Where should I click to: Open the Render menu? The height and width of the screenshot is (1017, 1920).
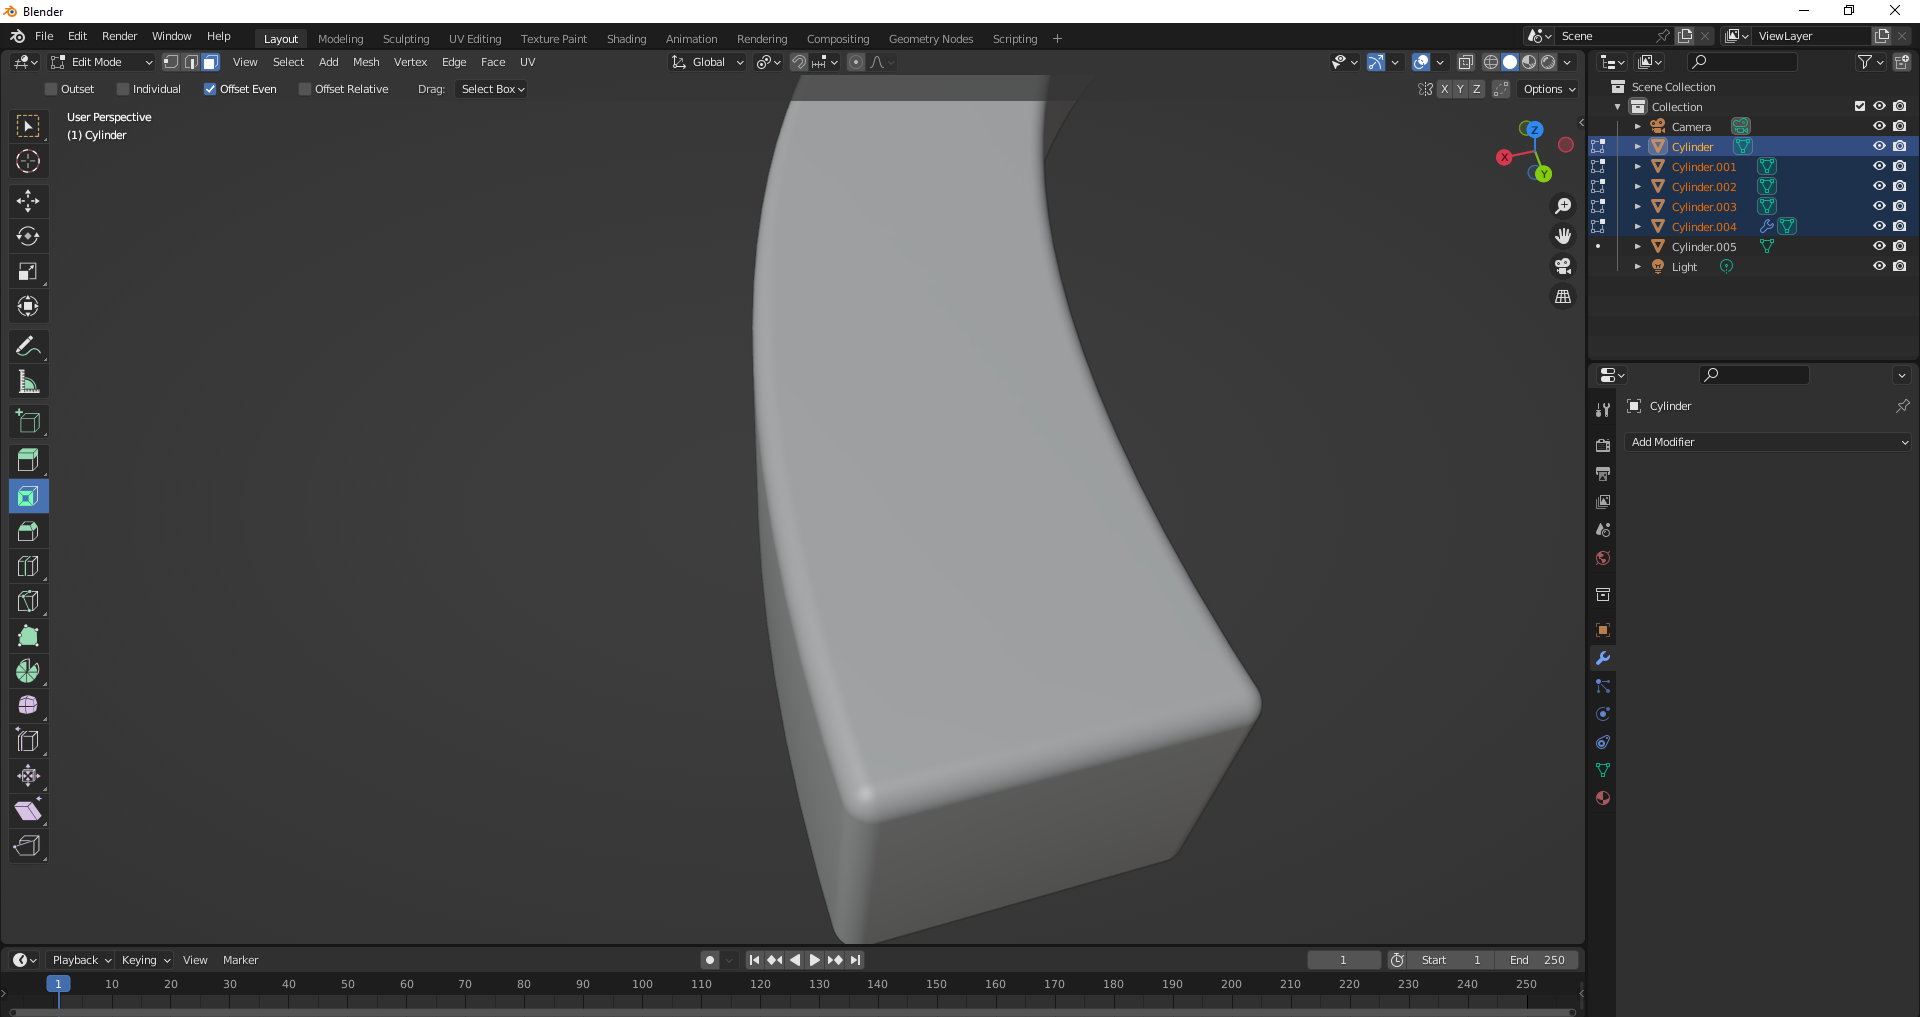(119, 36)
